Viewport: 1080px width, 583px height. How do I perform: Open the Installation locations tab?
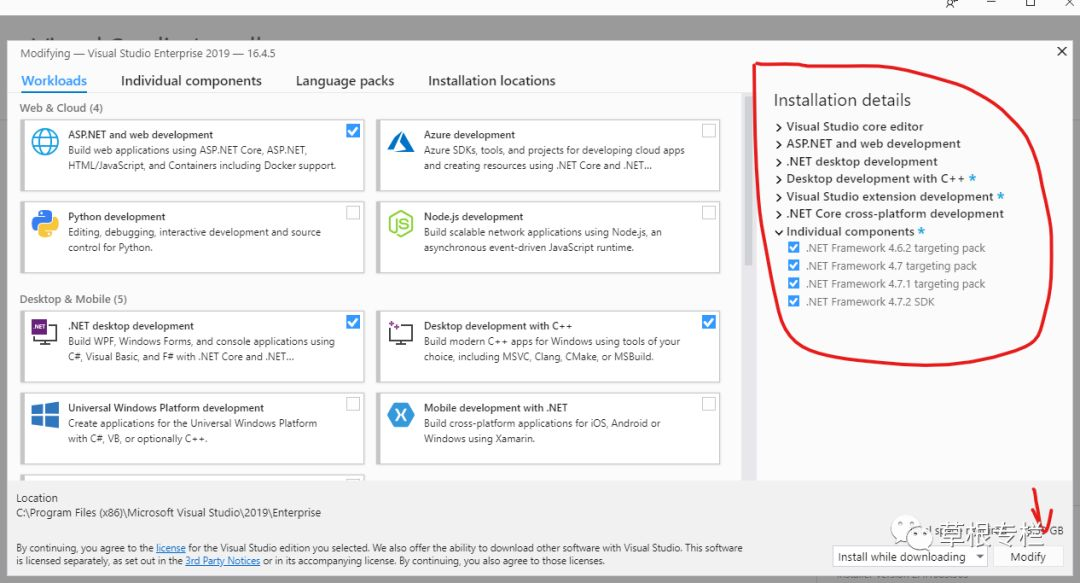click(491, 81)
